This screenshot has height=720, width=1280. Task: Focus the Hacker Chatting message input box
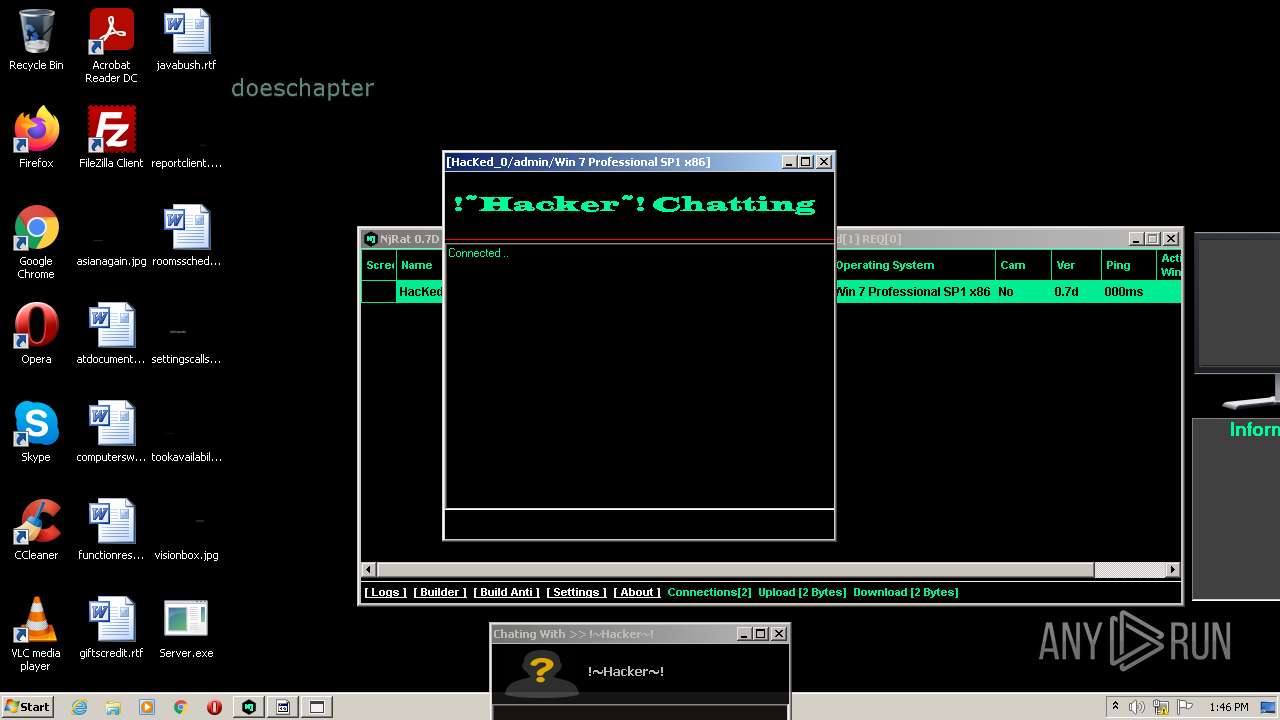(x=639, y=524)
